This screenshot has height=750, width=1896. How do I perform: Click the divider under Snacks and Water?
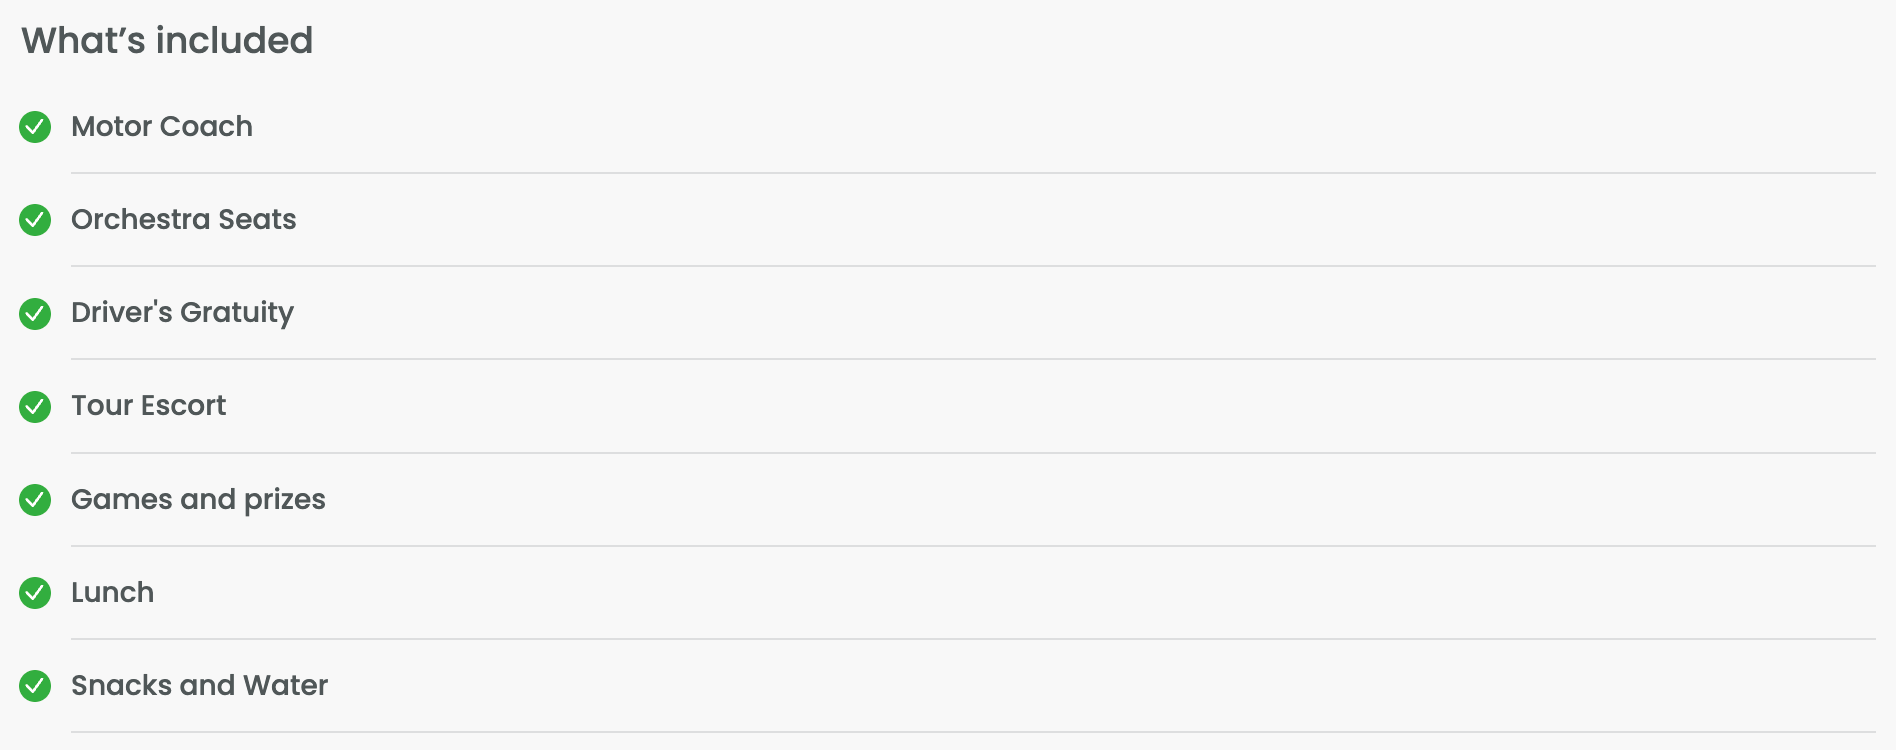(972, 732)
